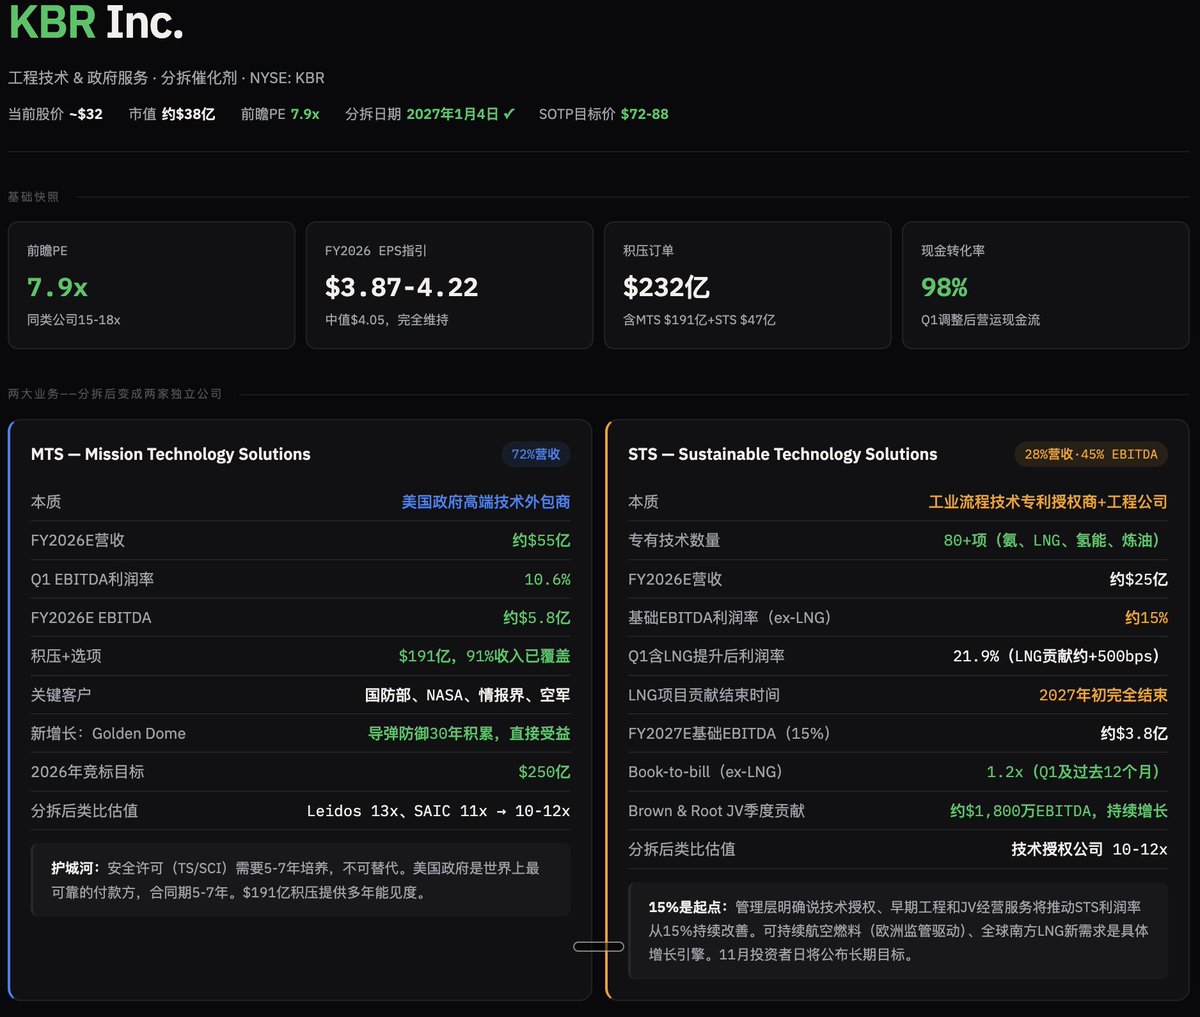Click the 2027年初完全结束 value

(x=1103, y=695)
